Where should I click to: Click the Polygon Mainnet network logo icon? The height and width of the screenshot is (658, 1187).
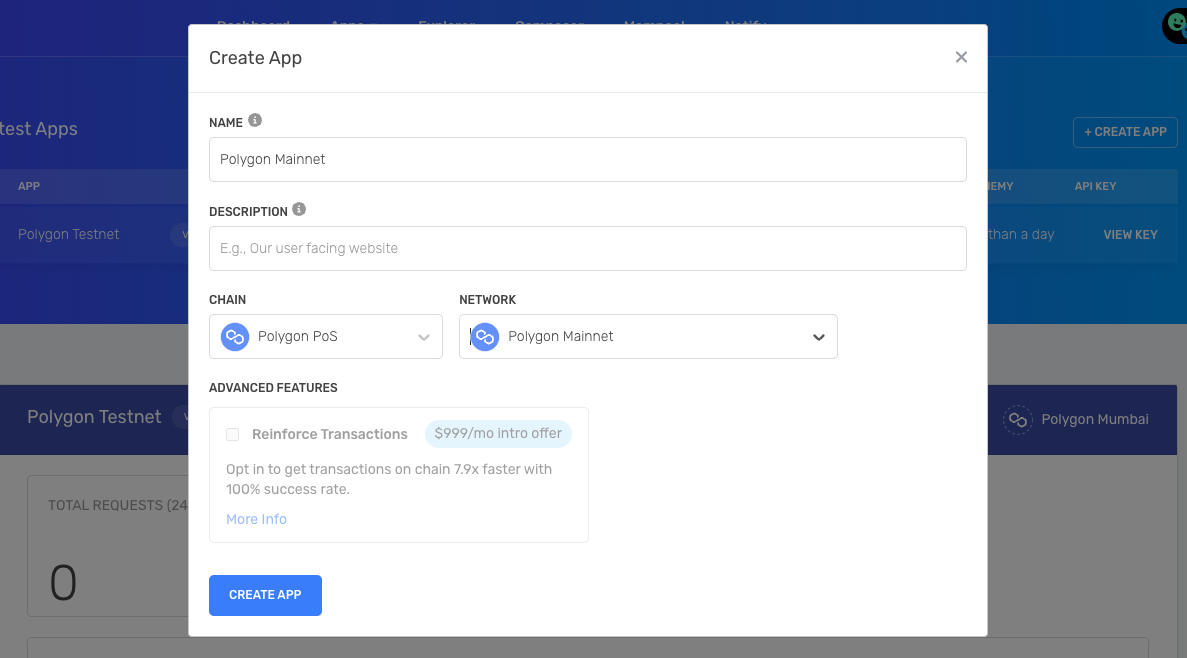485,337
